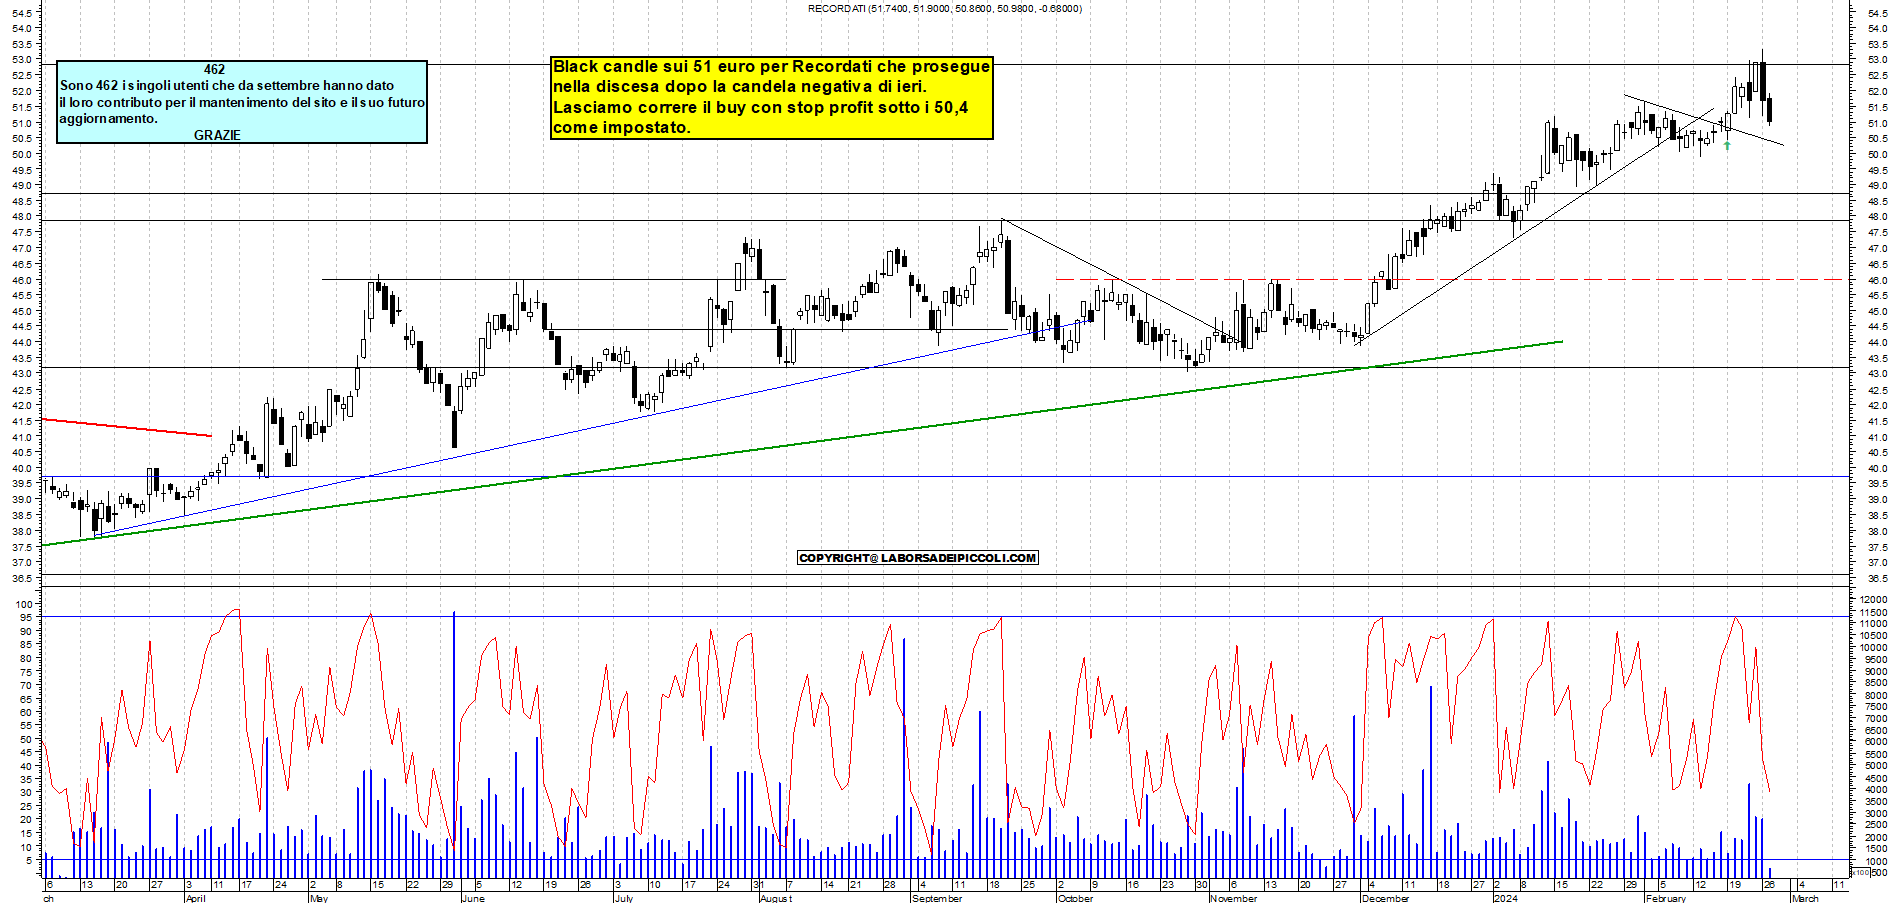Click 'Sono 462 i singoli utenti' line

click(x=227, y=86)
